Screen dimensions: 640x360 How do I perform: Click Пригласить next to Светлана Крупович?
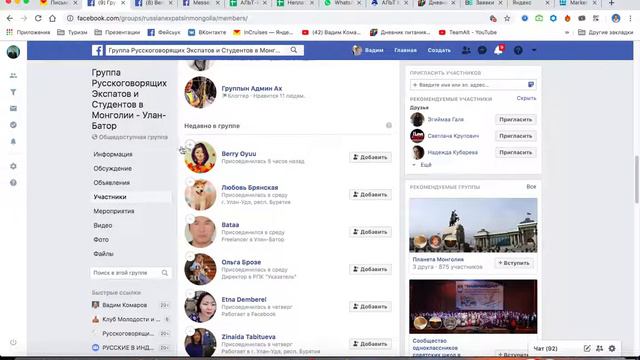coord(516,136)
